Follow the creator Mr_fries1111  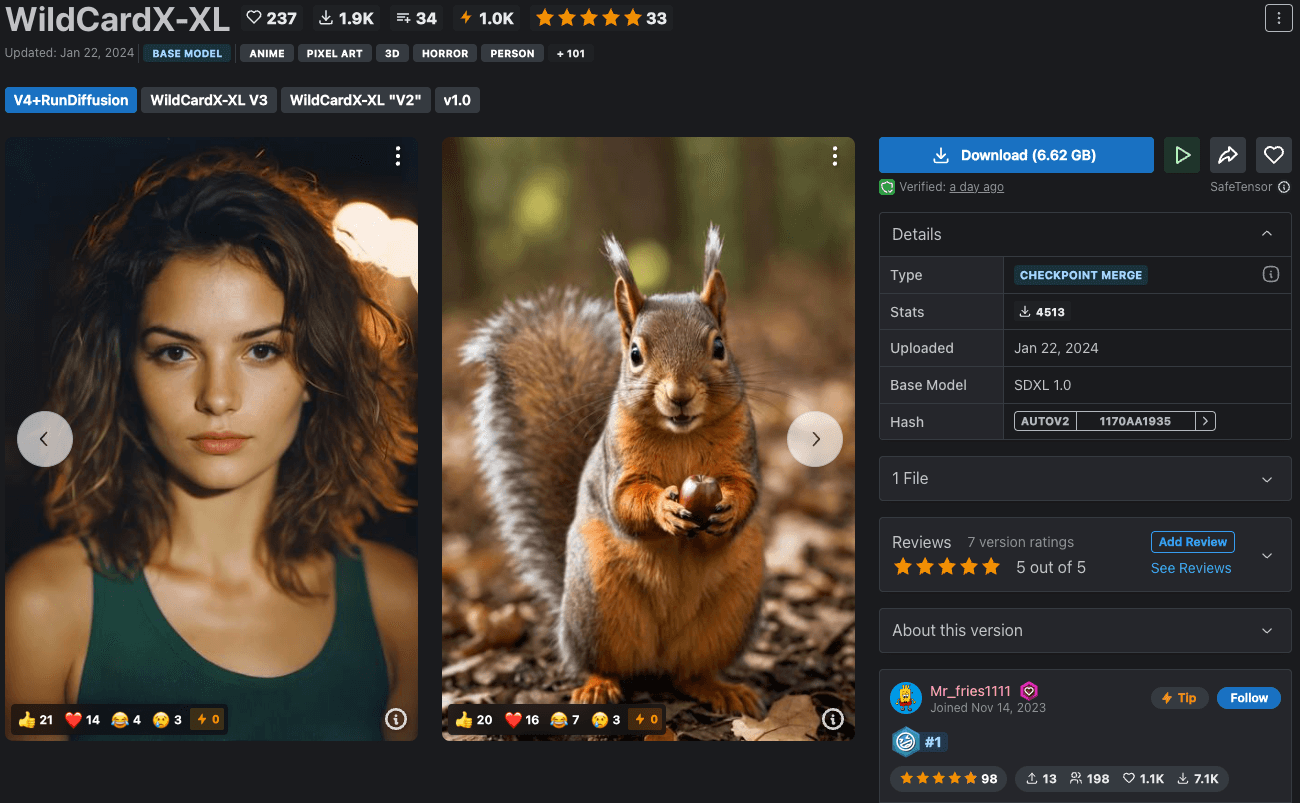(x=1249, y=698)
